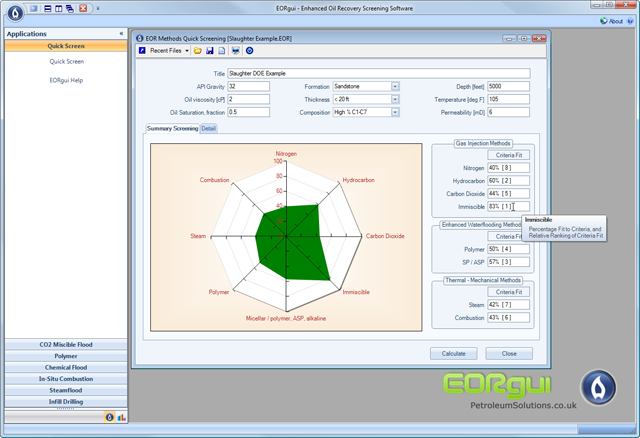Click the About globe icon

(x=604, y=21)
